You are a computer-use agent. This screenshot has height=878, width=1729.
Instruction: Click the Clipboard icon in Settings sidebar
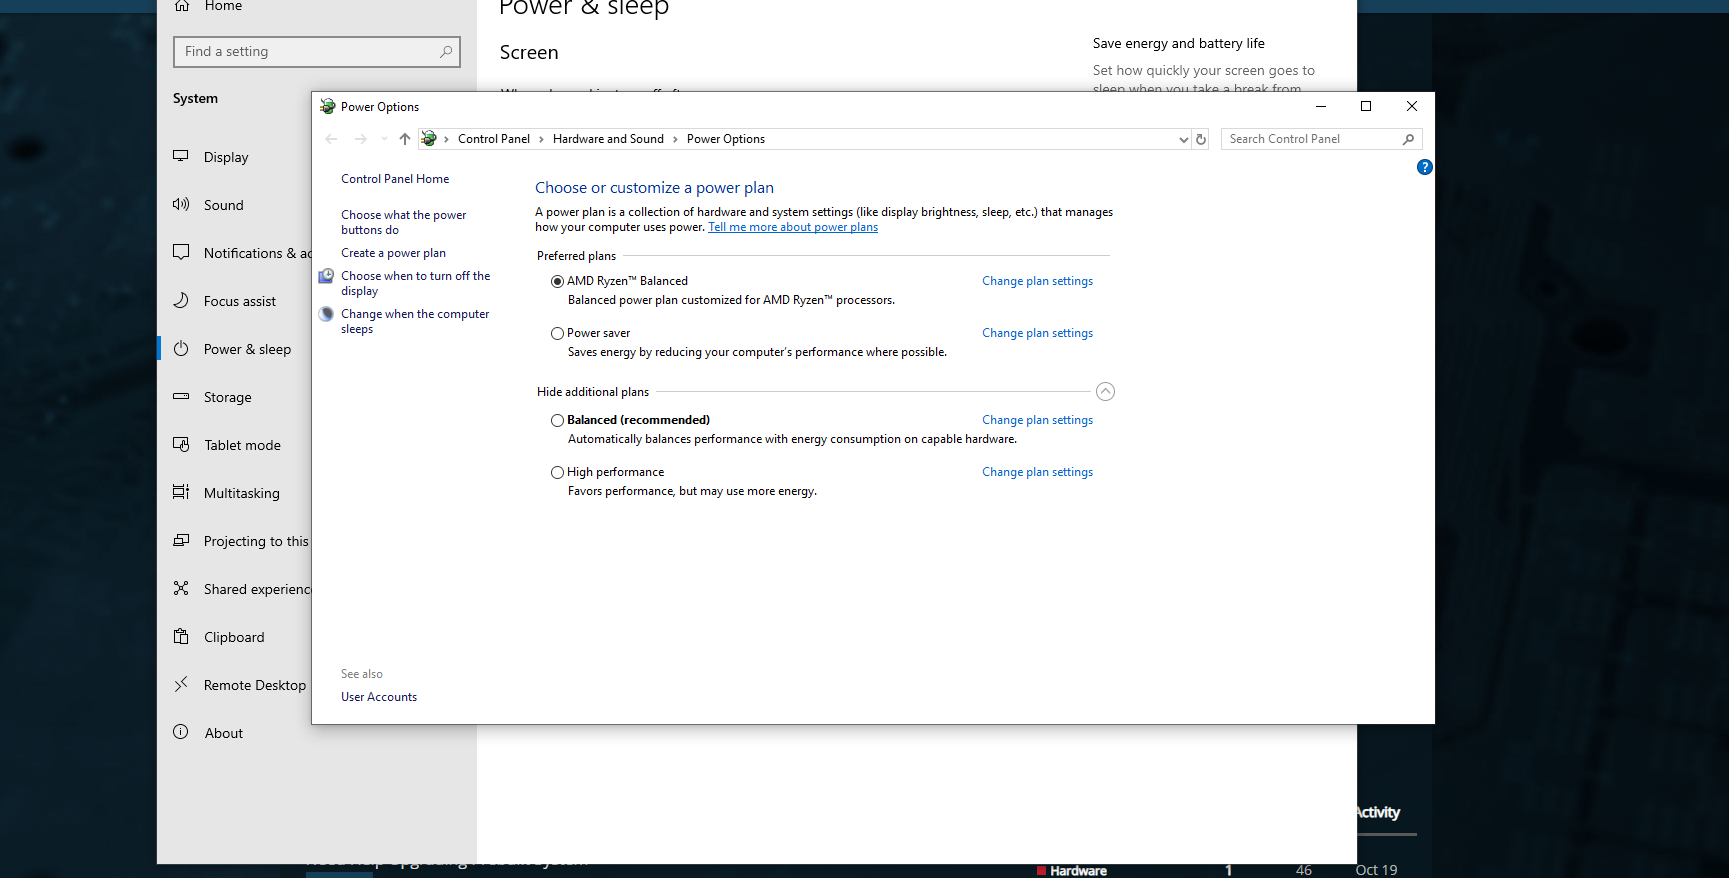[181, 637]
